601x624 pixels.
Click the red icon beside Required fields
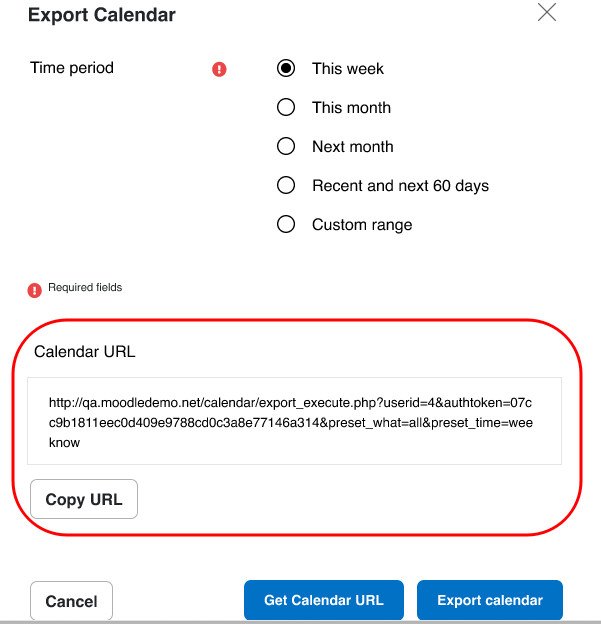[35, 291]
